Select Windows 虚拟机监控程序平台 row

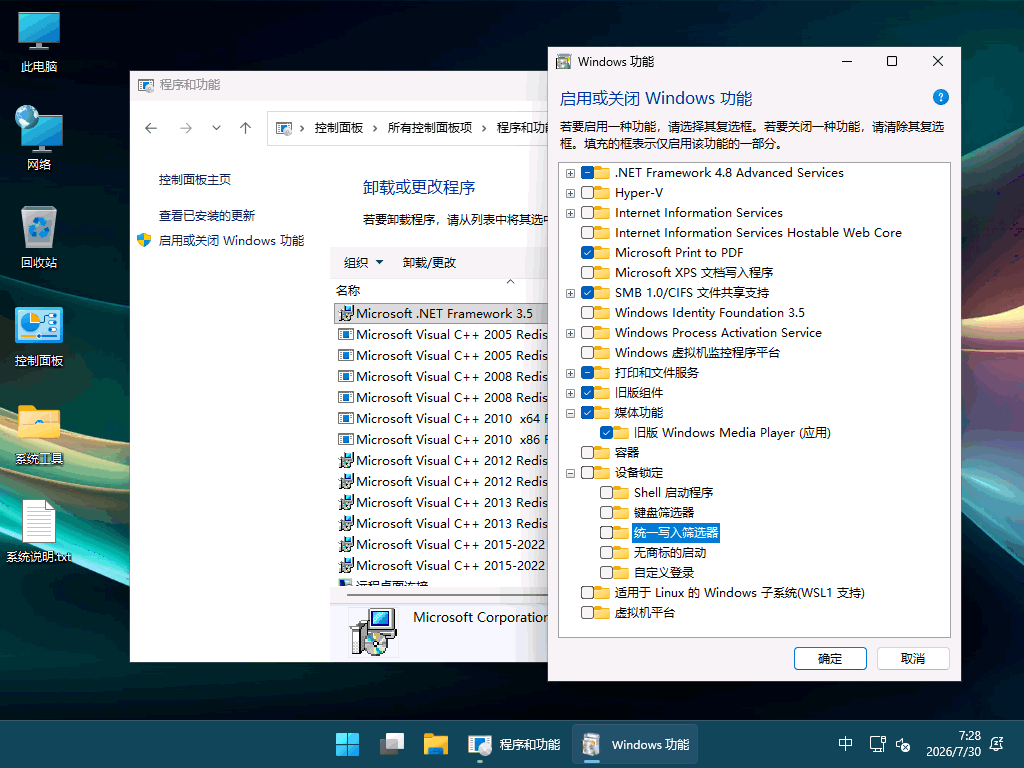coord(697,353)
